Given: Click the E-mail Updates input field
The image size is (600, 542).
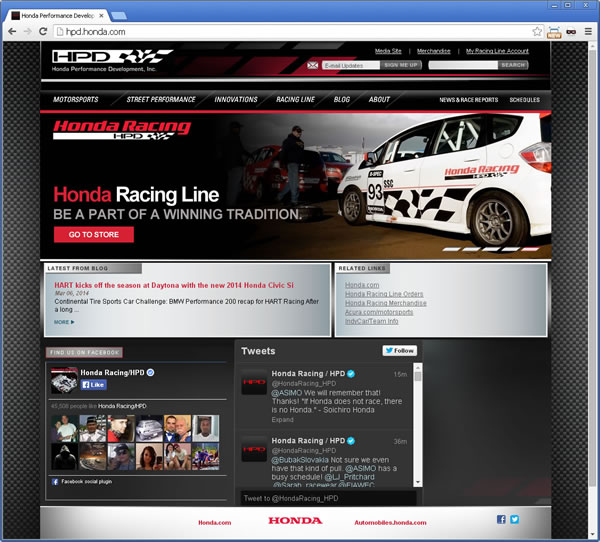Looking at the screenshot, I should 350,65.
